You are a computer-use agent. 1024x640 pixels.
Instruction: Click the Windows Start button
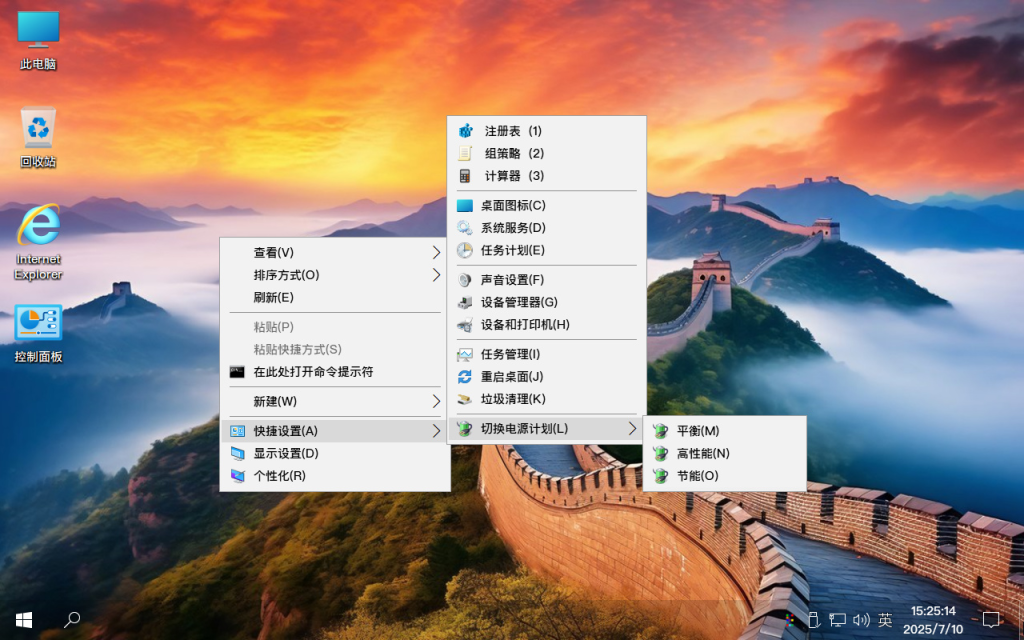pyautogui.click(x=22, y=620)
